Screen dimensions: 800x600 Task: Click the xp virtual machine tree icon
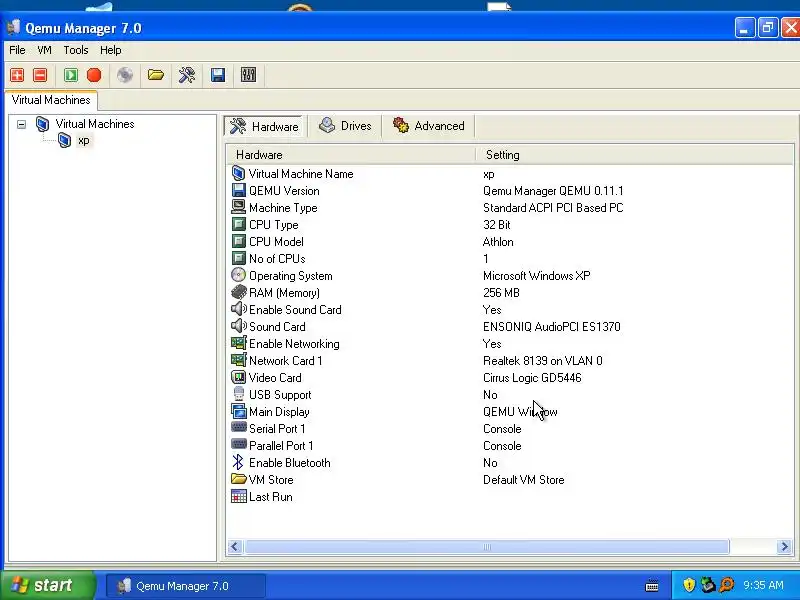(64, 140)
